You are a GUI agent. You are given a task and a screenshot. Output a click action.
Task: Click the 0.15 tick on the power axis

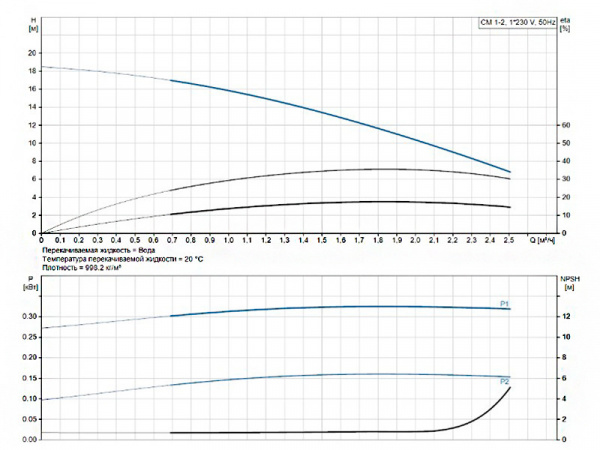point(28,378)
